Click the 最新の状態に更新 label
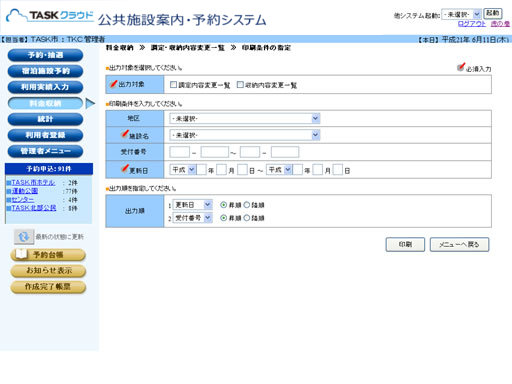 [59, 237]
